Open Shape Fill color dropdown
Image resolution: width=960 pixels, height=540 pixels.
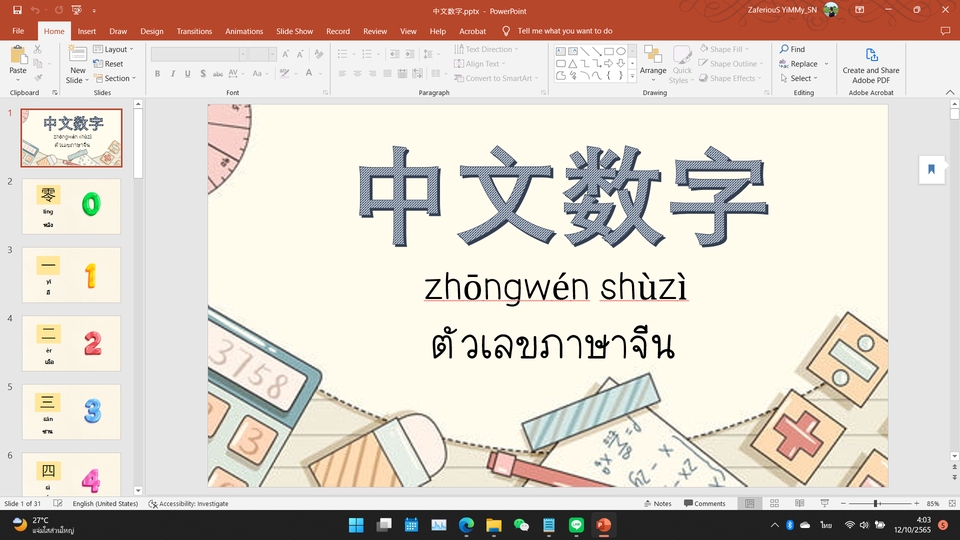[x=725, y=49]
